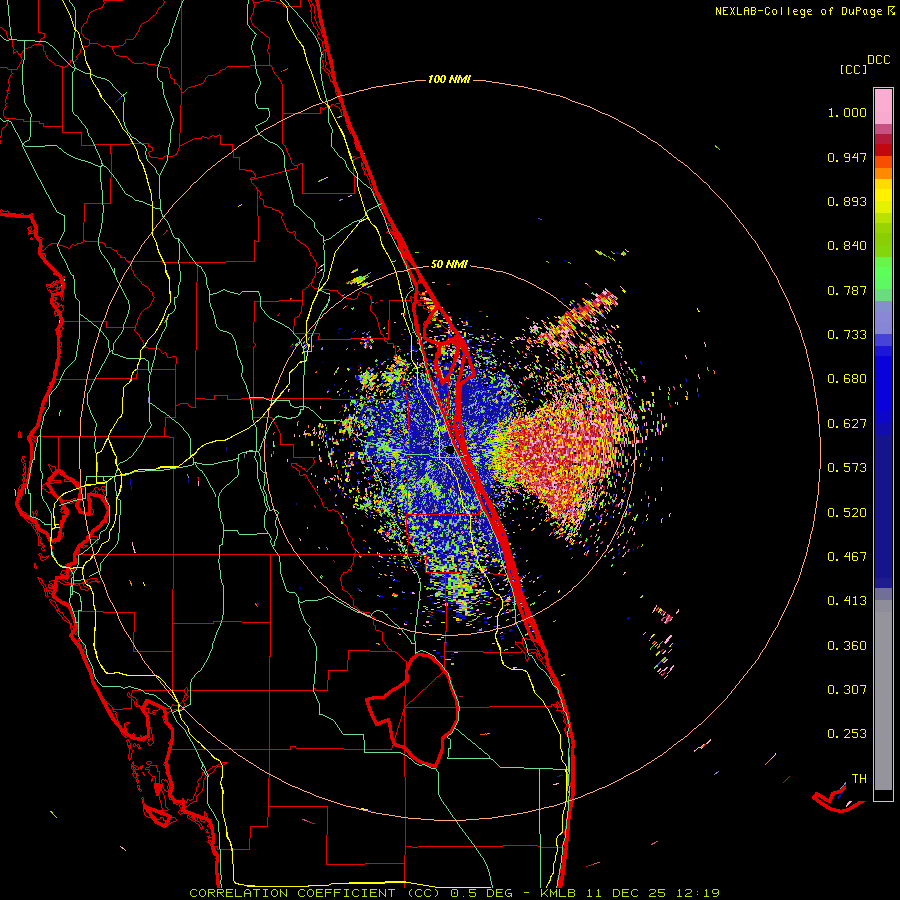900x900 pixels.
Task: Click the 0.360 scale value
Action: [847, 646]
